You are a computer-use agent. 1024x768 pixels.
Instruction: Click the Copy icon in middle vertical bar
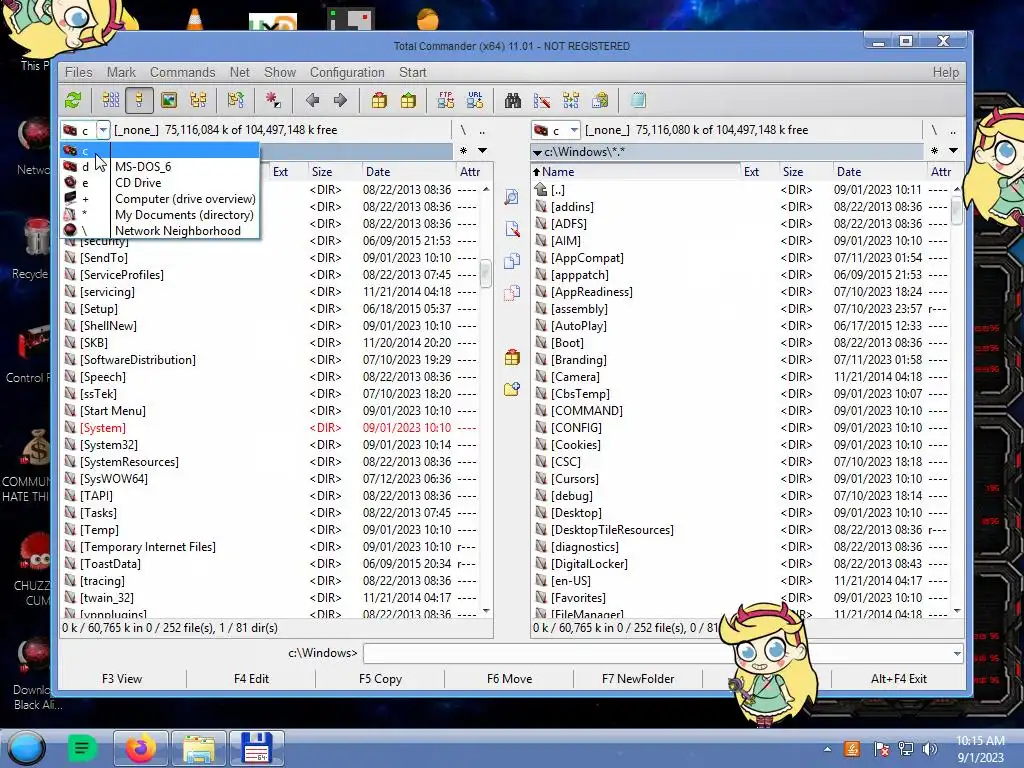(512, 261)
